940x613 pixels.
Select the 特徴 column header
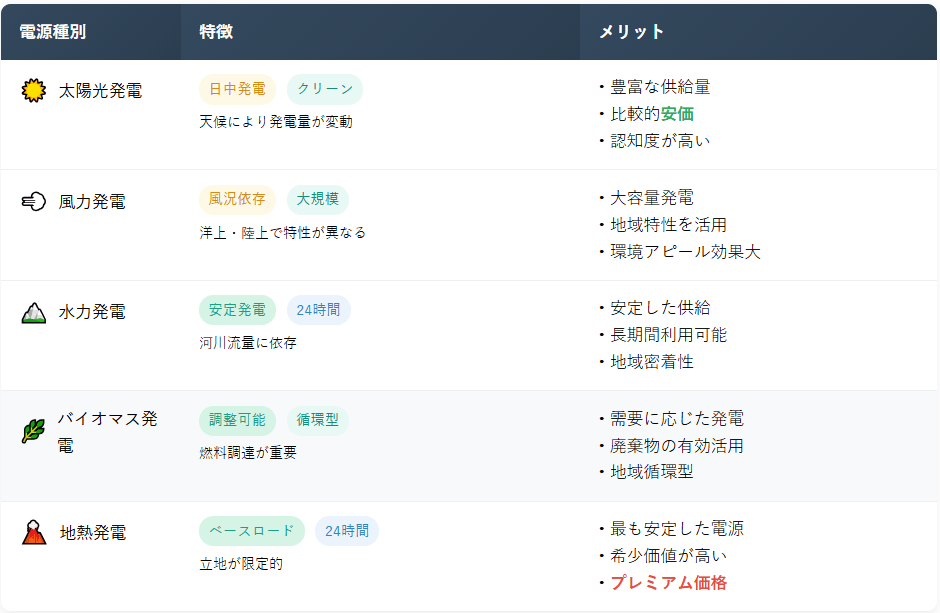pyautogui.click(x=216, y=32)
